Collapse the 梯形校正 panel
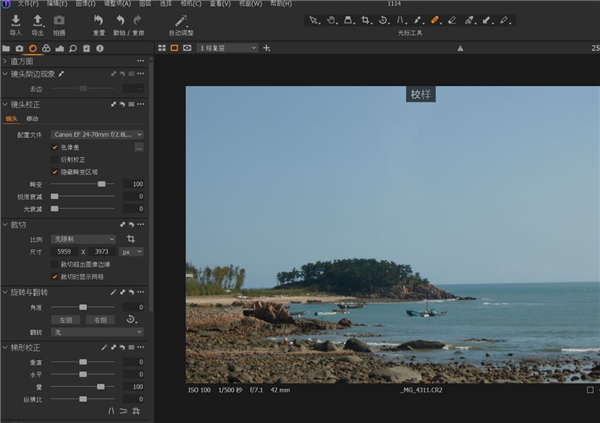The width and height of the screenshot is (600, 423). [x=5, y=348]
